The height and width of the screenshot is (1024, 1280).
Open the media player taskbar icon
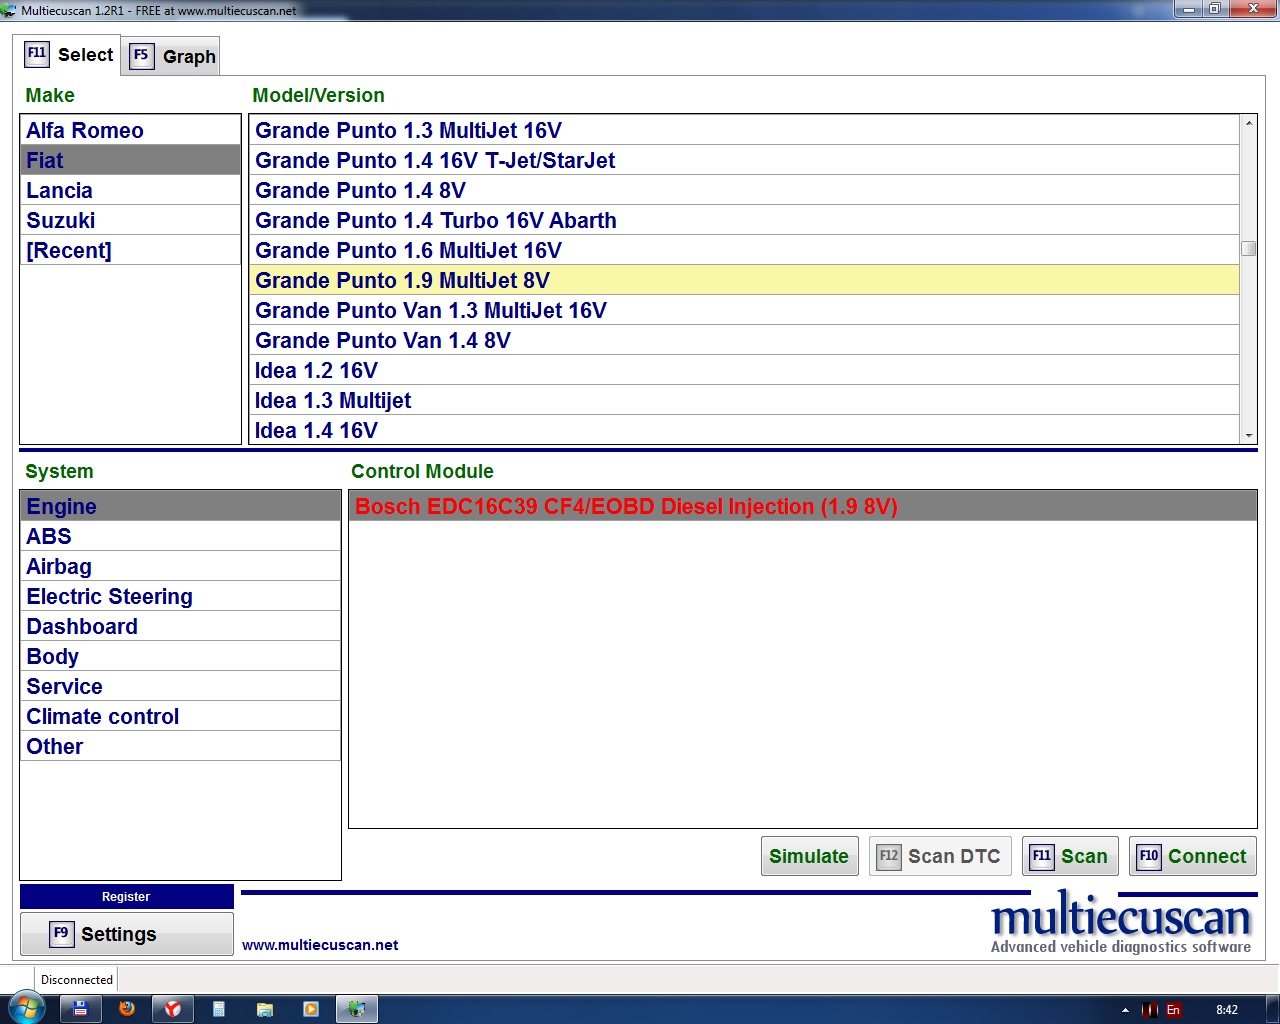tap(311, 1009)
